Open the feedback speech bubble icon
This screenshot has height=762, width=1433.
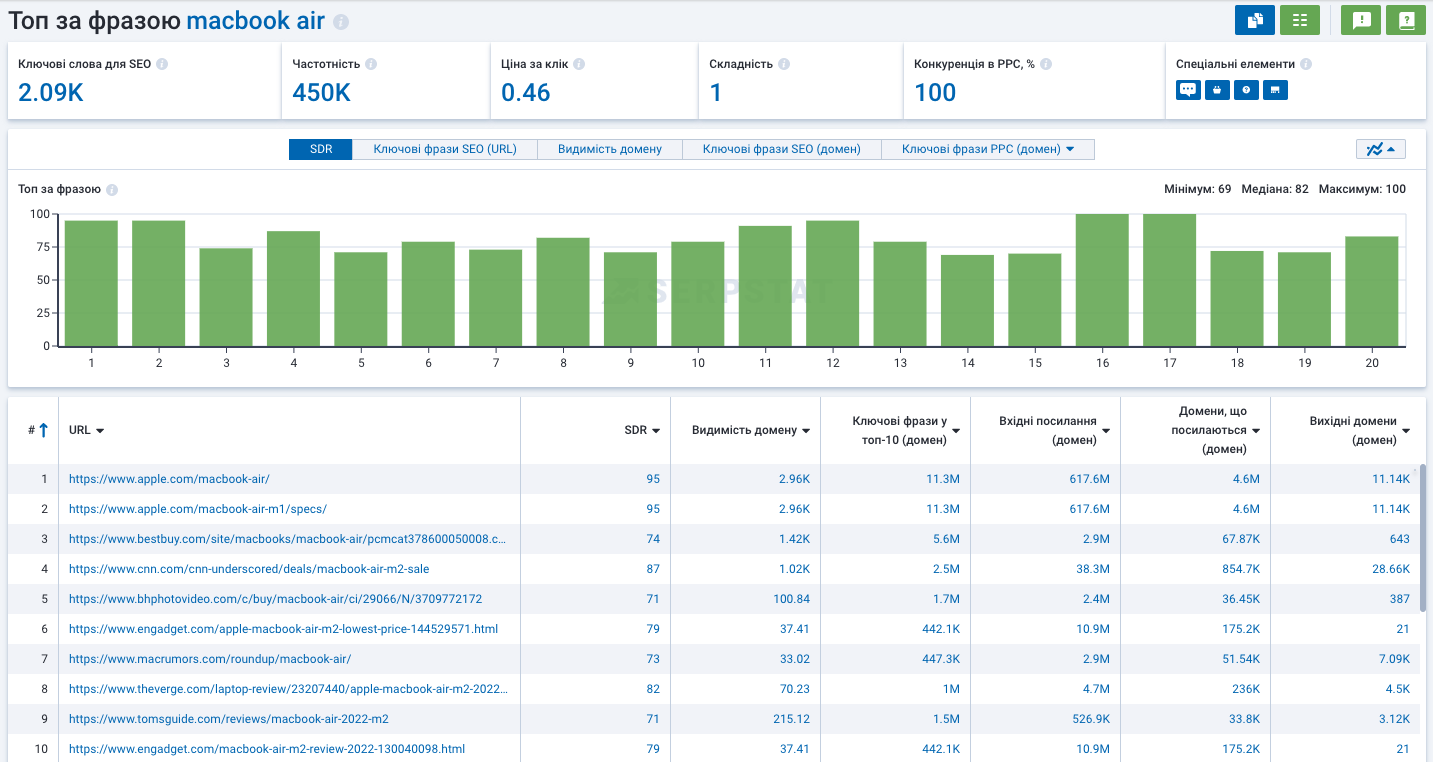pos(1361,20)
